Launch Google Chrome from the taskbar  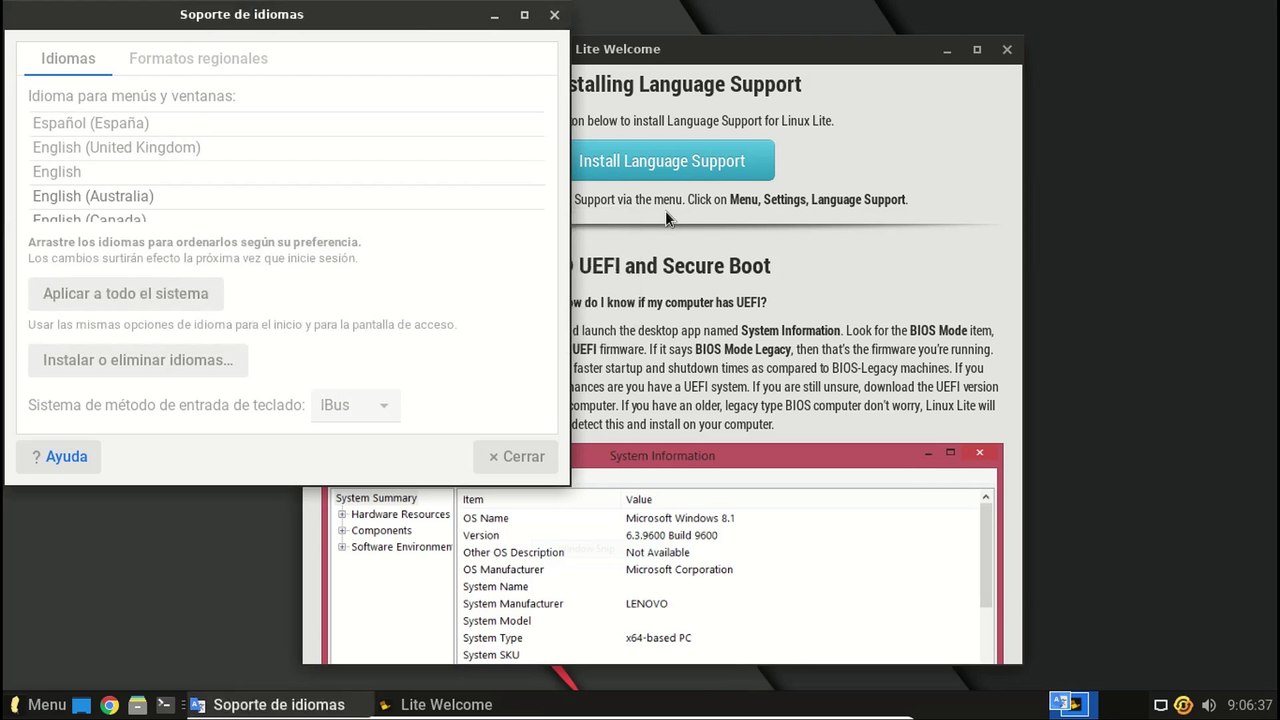110,705
